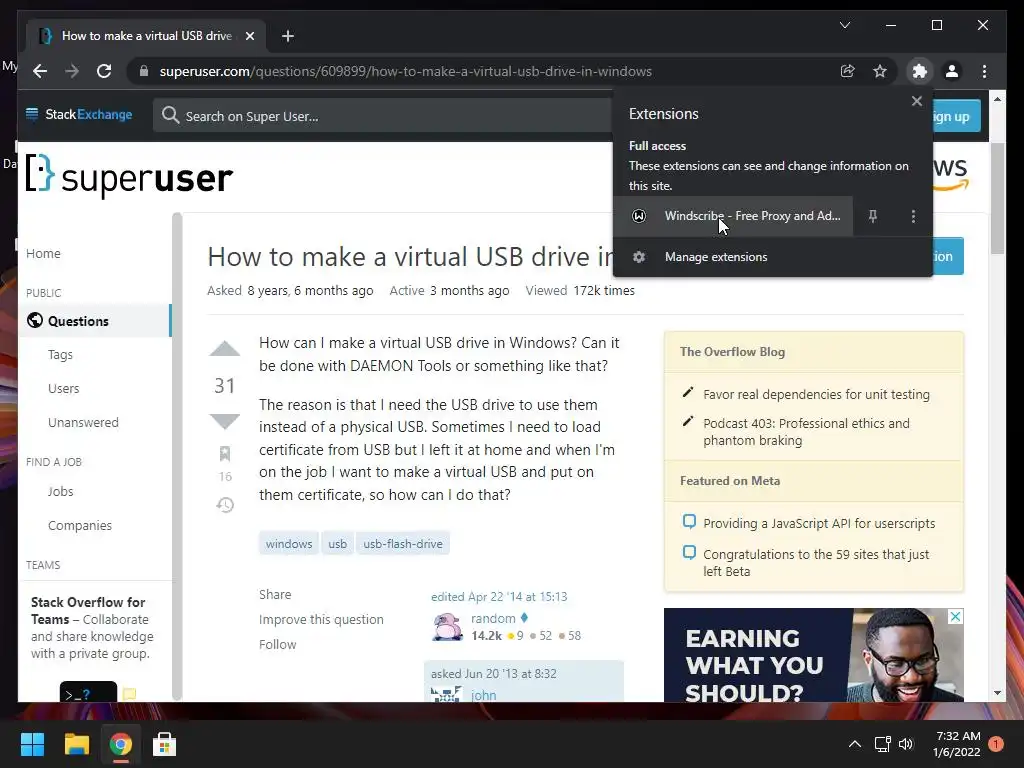Close the superuser tab
Screen dimensions: 1024x768
[x=249, y=36]
